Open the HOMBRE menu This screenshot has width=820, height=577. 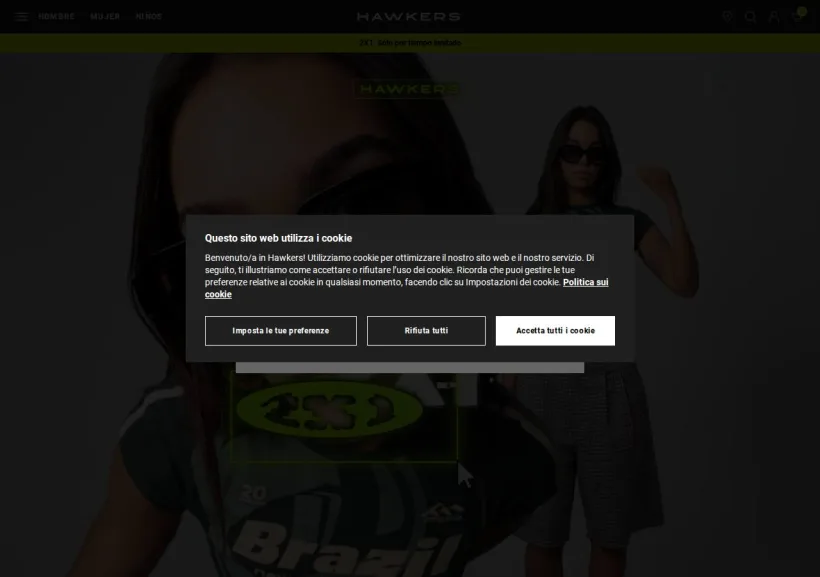tap(56, 17)
